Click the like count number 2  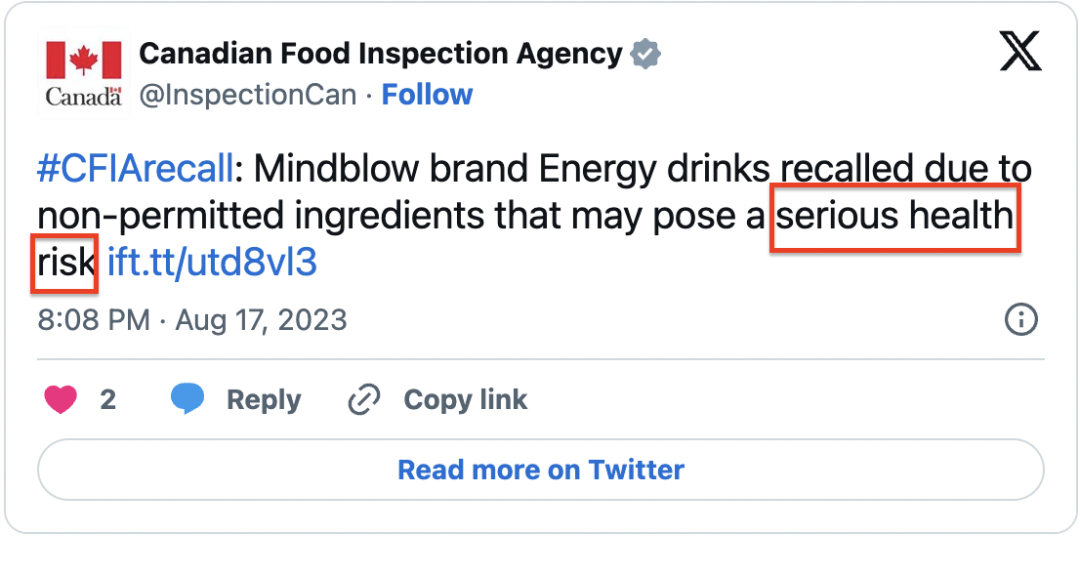pyautogui.click(x=108, y=400)
